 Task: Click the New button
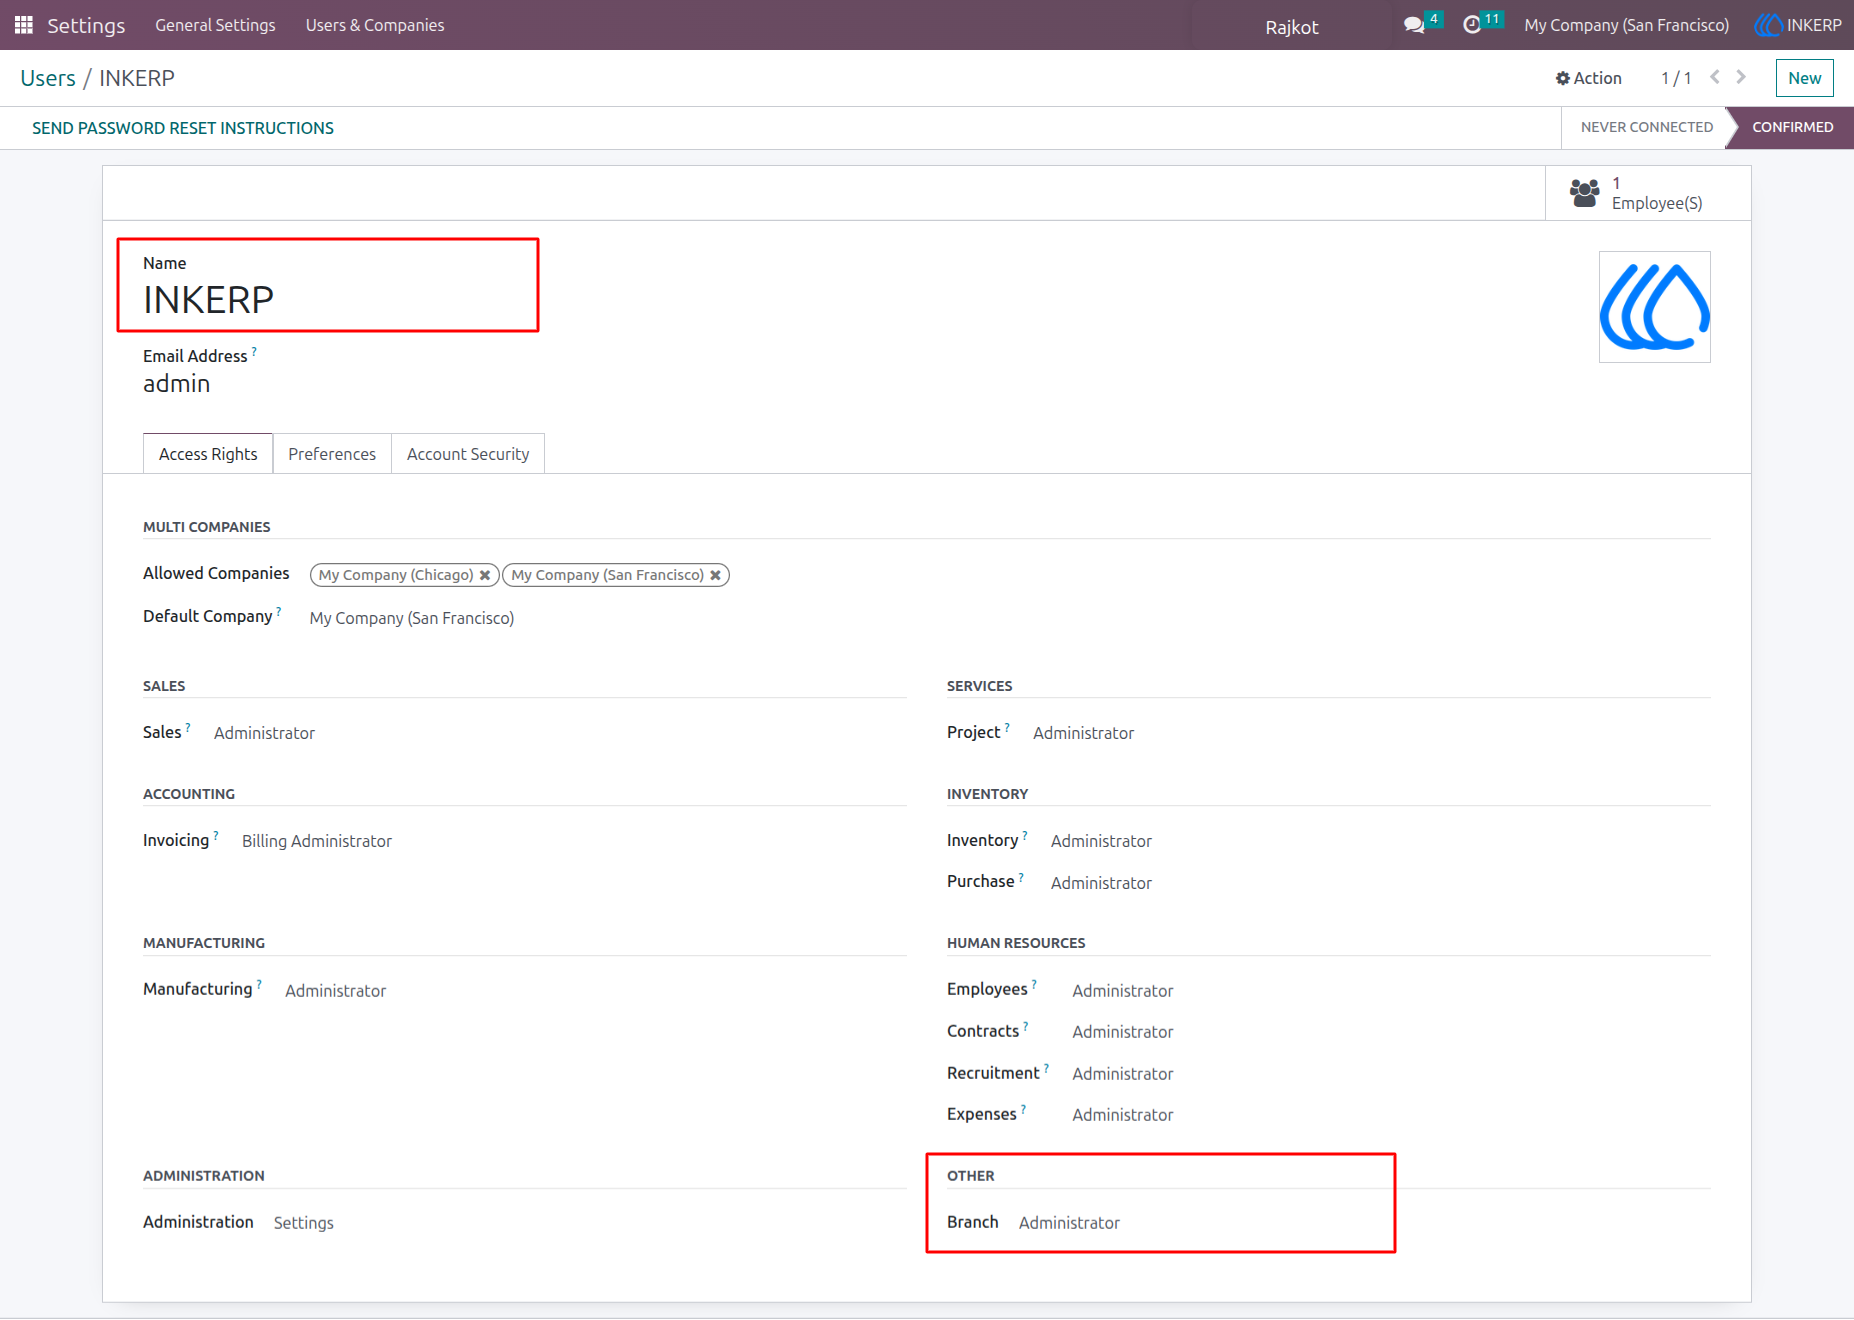[x=1804, y=78]
